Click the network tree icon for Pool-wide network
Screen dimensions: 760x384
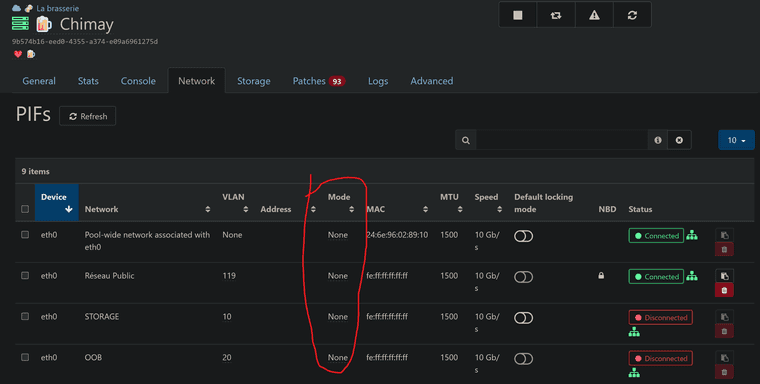click(x=692, y=235)
